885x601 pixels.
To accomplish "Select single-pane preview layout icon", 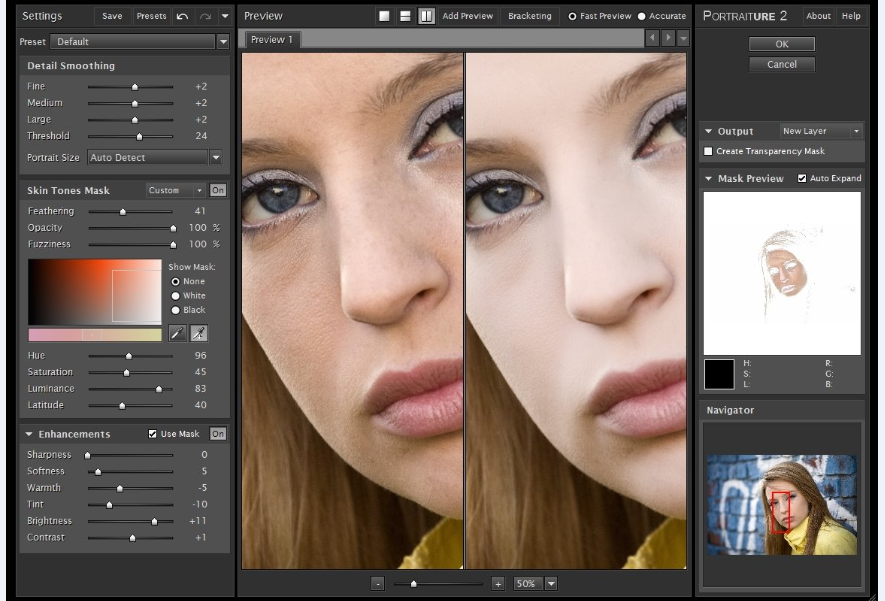I will [384, 16].
